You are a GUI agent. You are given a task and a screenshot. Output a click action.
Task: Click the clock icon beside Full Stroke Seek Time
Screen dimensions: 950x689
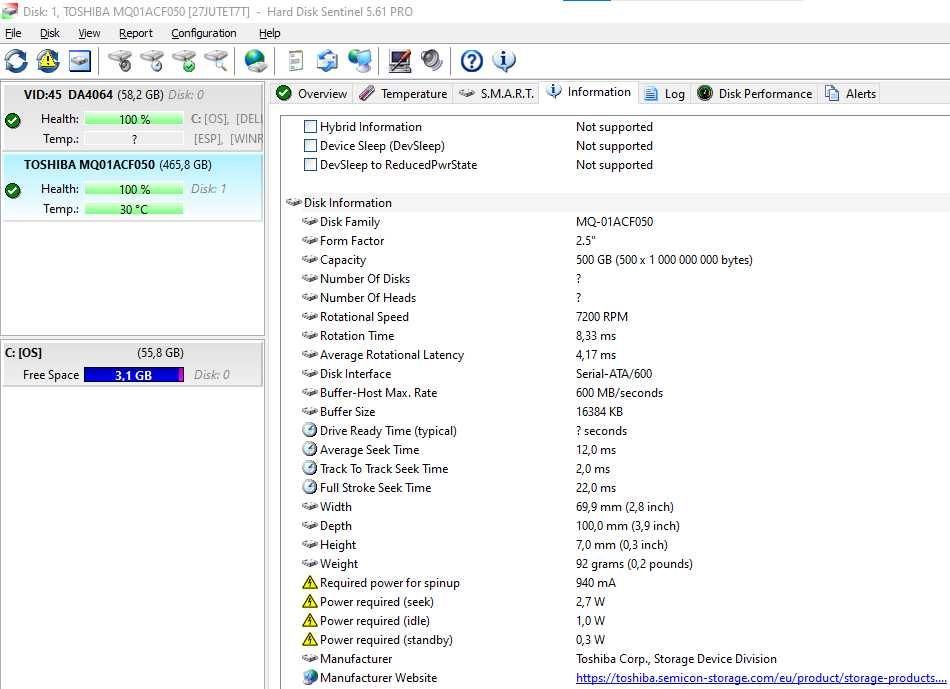pos(310,487)
